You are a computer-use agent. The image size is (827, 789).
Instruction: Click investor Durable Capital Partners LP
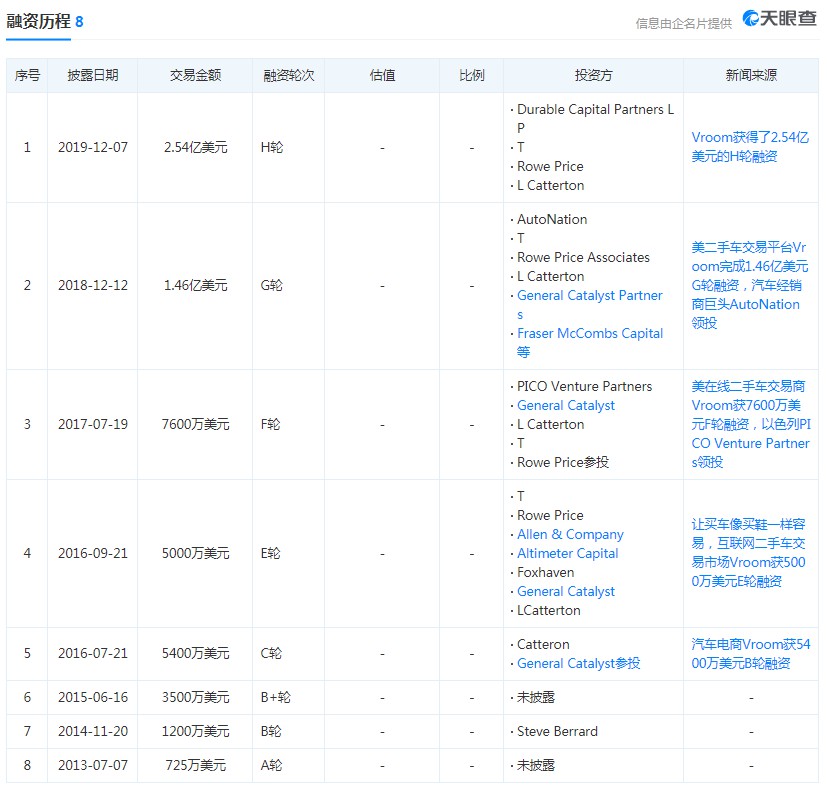pos(595,119)
